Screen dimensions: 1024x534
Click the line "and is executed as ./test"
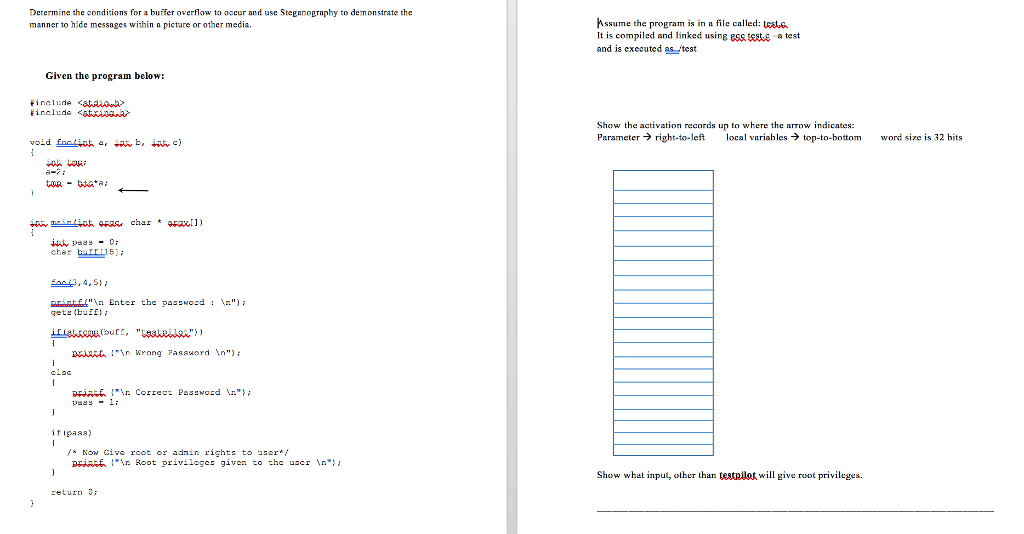click(x=647, y=48)
